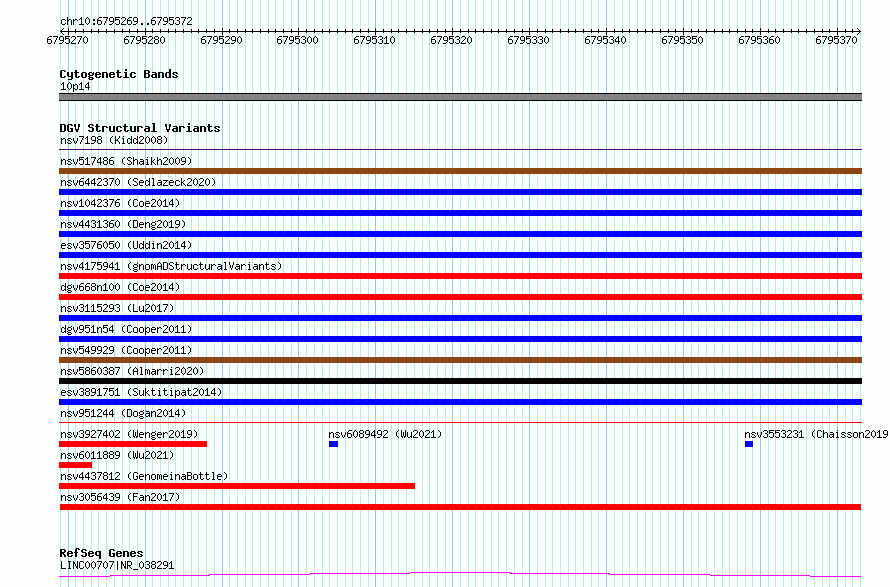Viewport: 890px width, 587px height.
Task: Select dgv951n54 (Cooper2011) label
Action: point(126,329)
